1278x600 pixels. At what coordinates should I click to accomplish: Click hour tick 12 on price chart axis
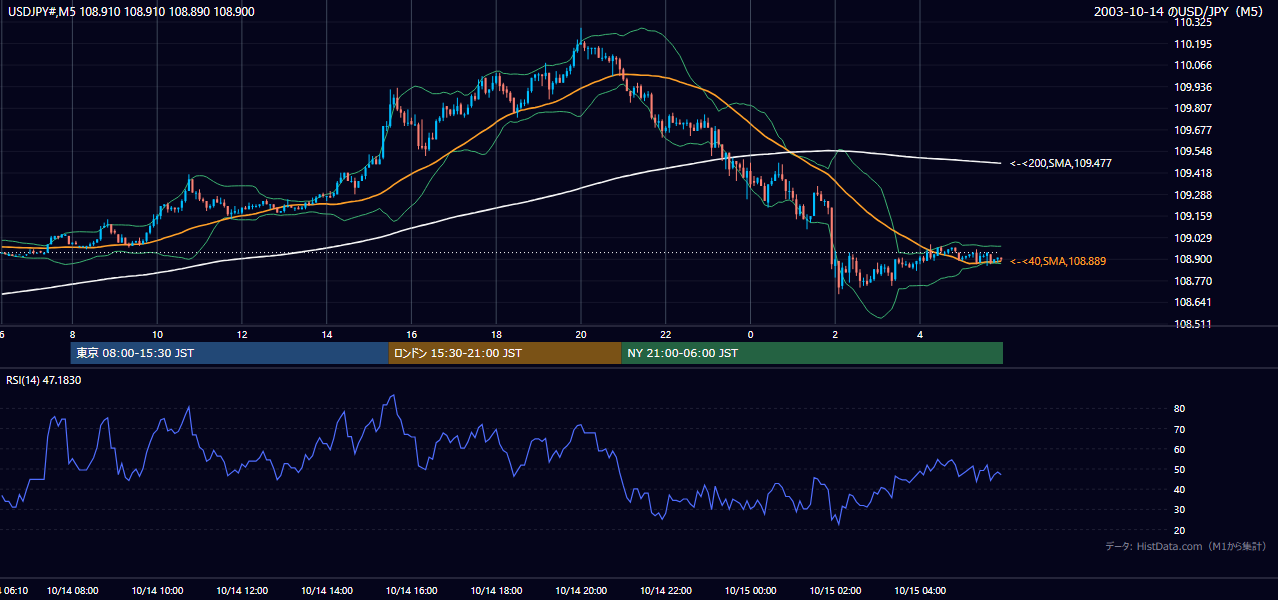[242, 335]
